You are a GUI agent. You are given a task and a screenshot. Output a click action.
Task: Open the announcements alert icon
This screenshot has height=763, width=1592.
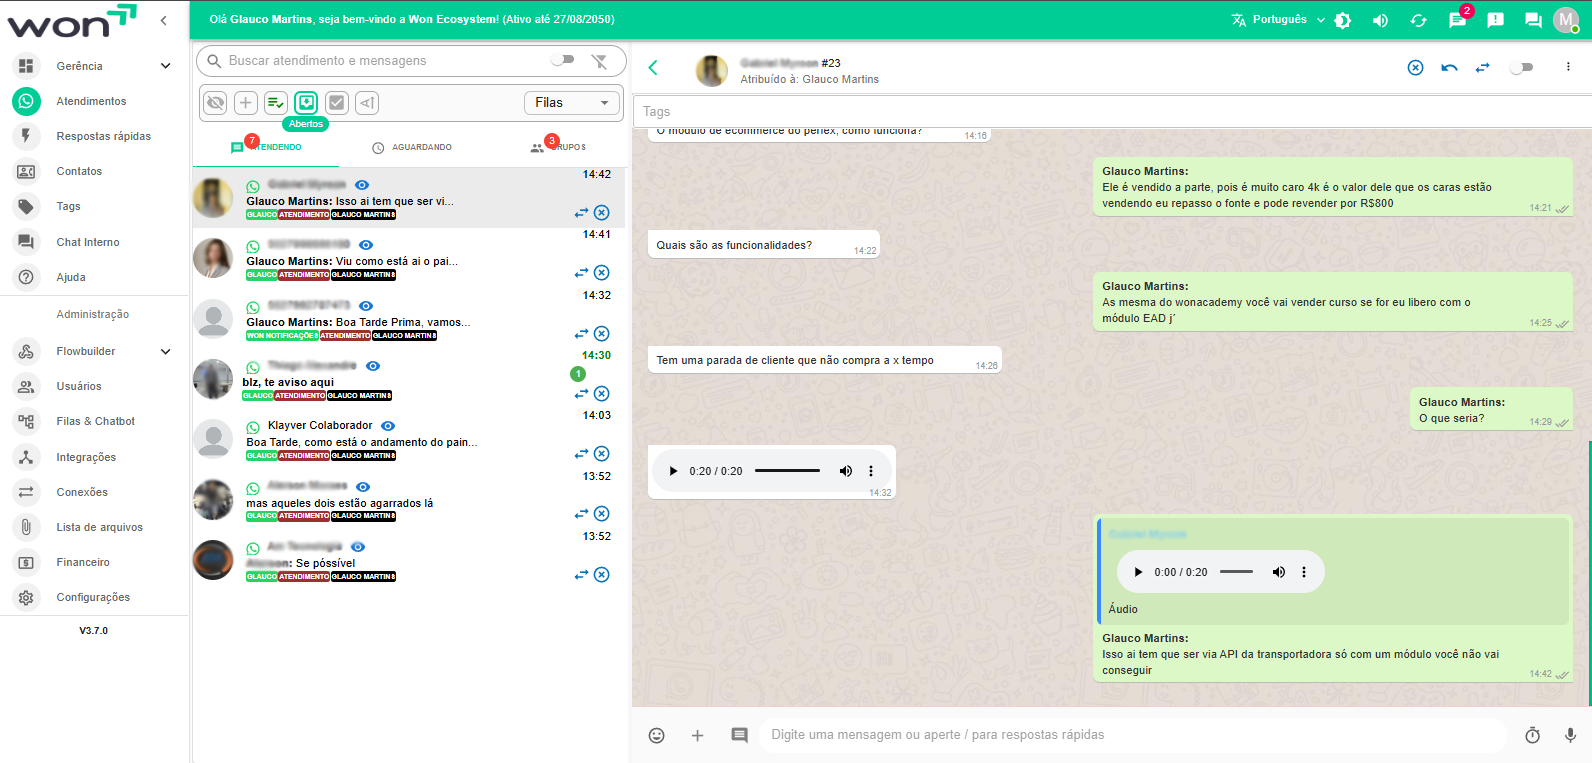tap(1495, 20)
